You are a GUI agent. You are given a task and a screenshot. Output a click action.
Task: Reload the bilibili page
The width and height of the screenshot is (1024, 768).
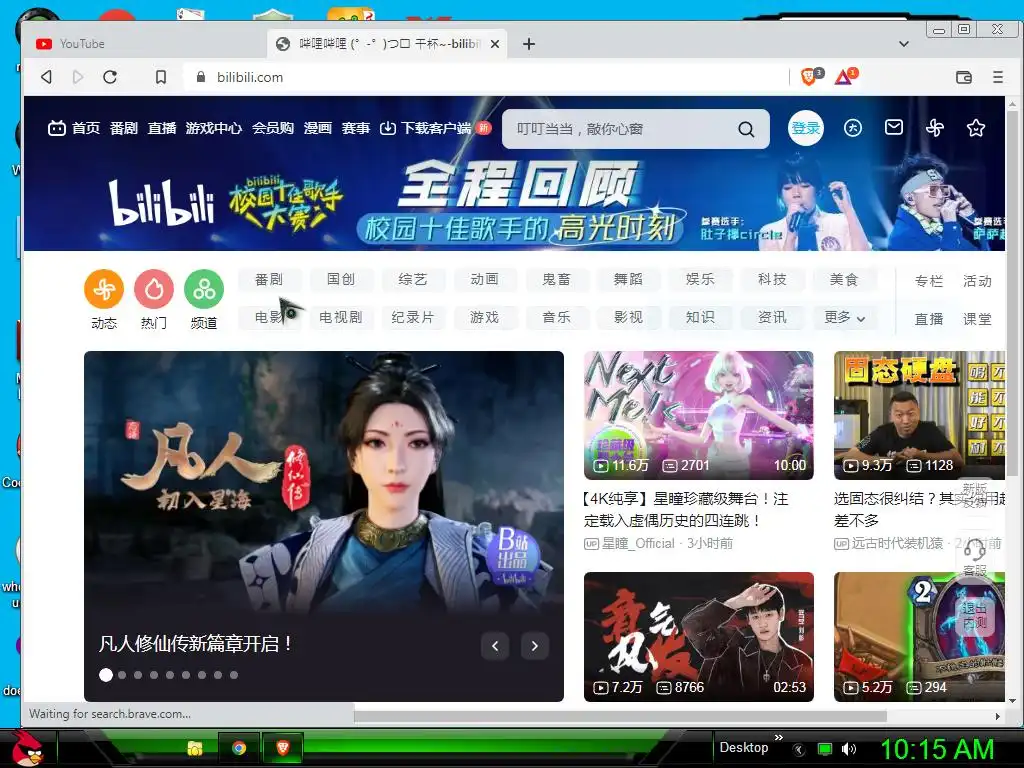click(x=110, y=77)
